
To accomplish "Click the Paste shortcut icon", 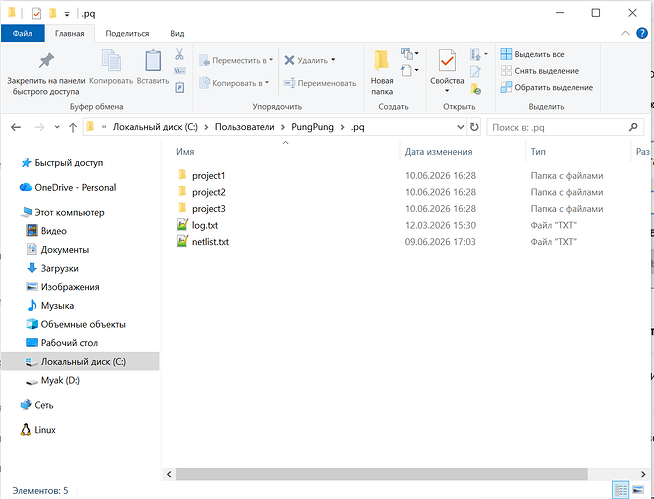I will (179, 87).
